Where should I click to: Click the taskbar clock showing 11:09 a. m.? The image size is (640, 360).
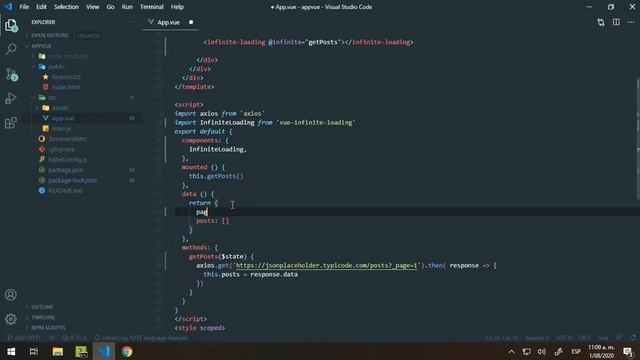(x=601, y=351)
